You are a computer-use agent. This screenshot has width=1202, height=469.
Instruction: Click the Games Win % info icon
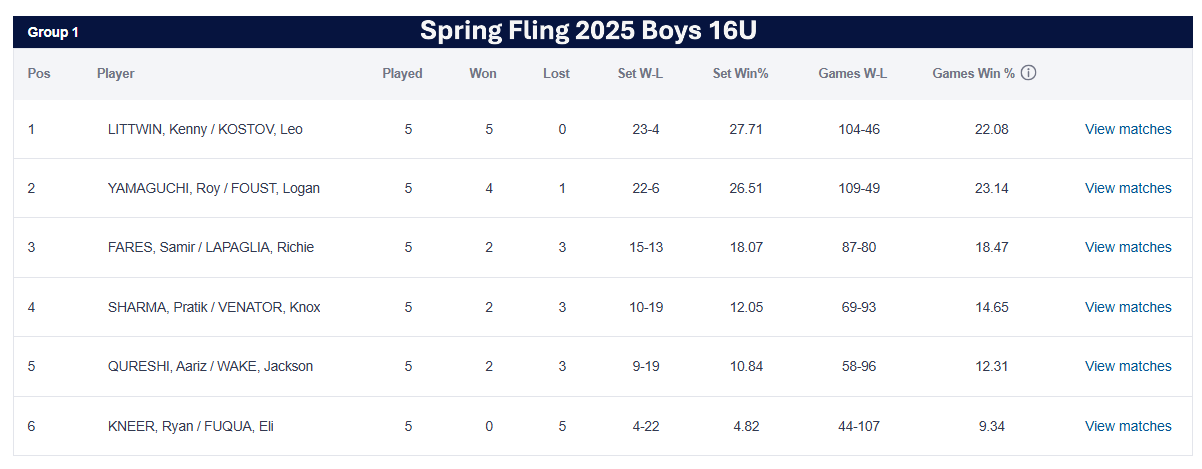coord(1028,73)
